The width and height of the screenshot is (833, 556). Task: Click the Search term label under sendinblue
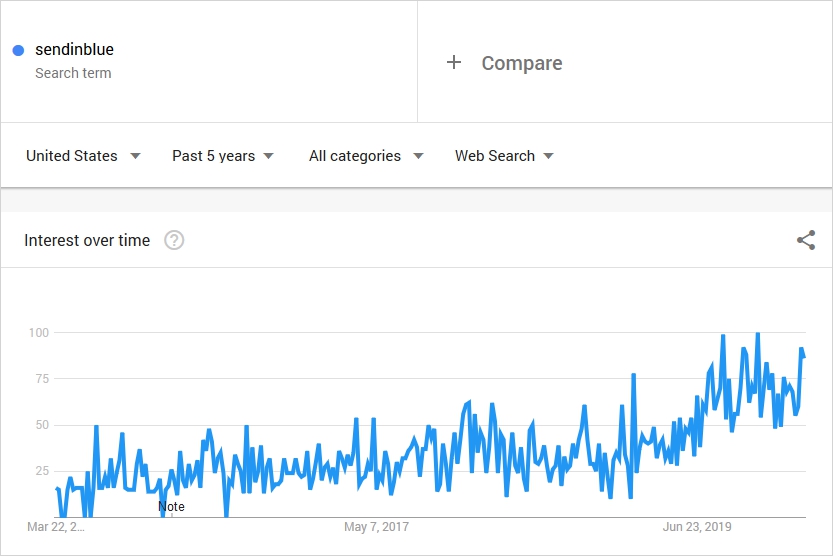pyautogui.click(x=73, y=73)
